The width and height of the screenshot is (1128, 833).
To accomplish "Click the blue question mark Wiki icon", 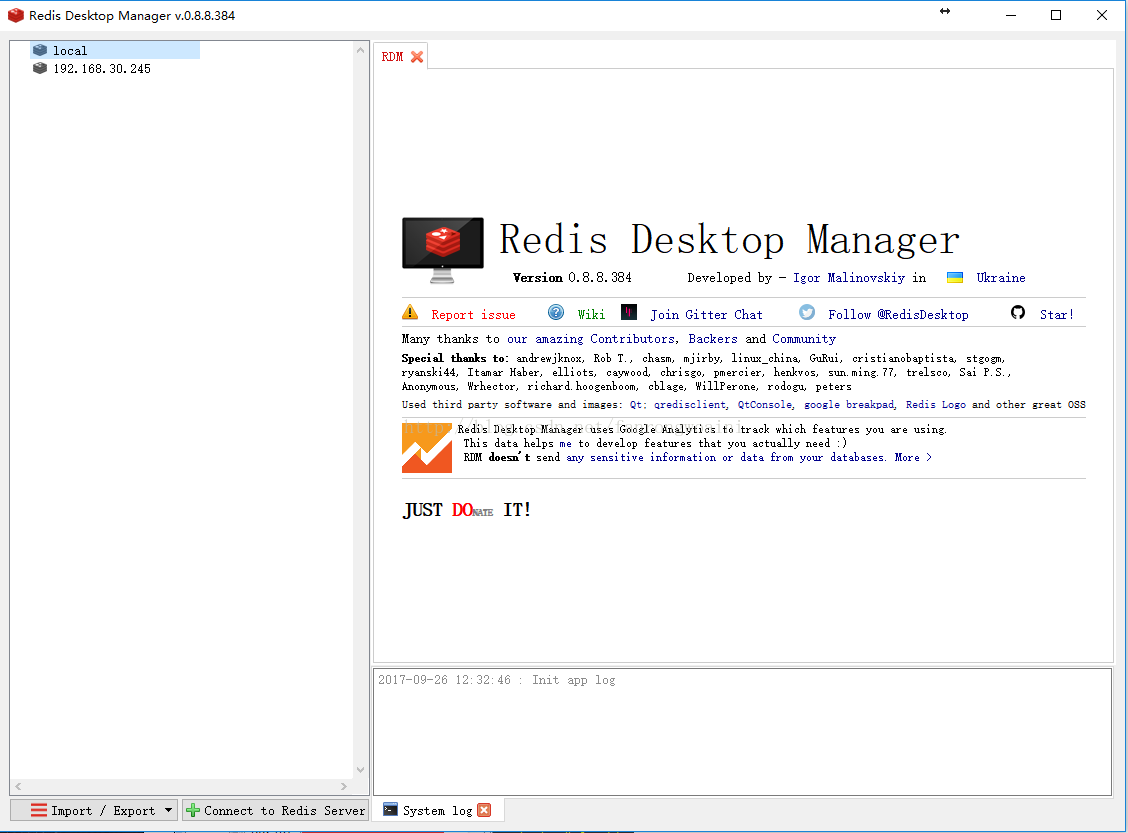I will [556, 312].
